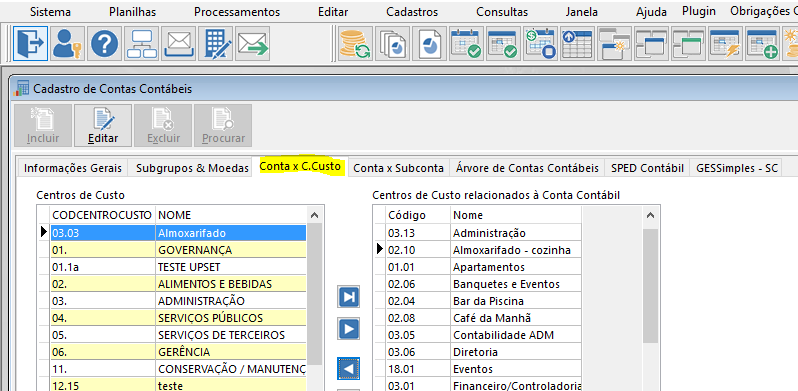
Task: Open the Sistema menu
Action: pos(50,12)
